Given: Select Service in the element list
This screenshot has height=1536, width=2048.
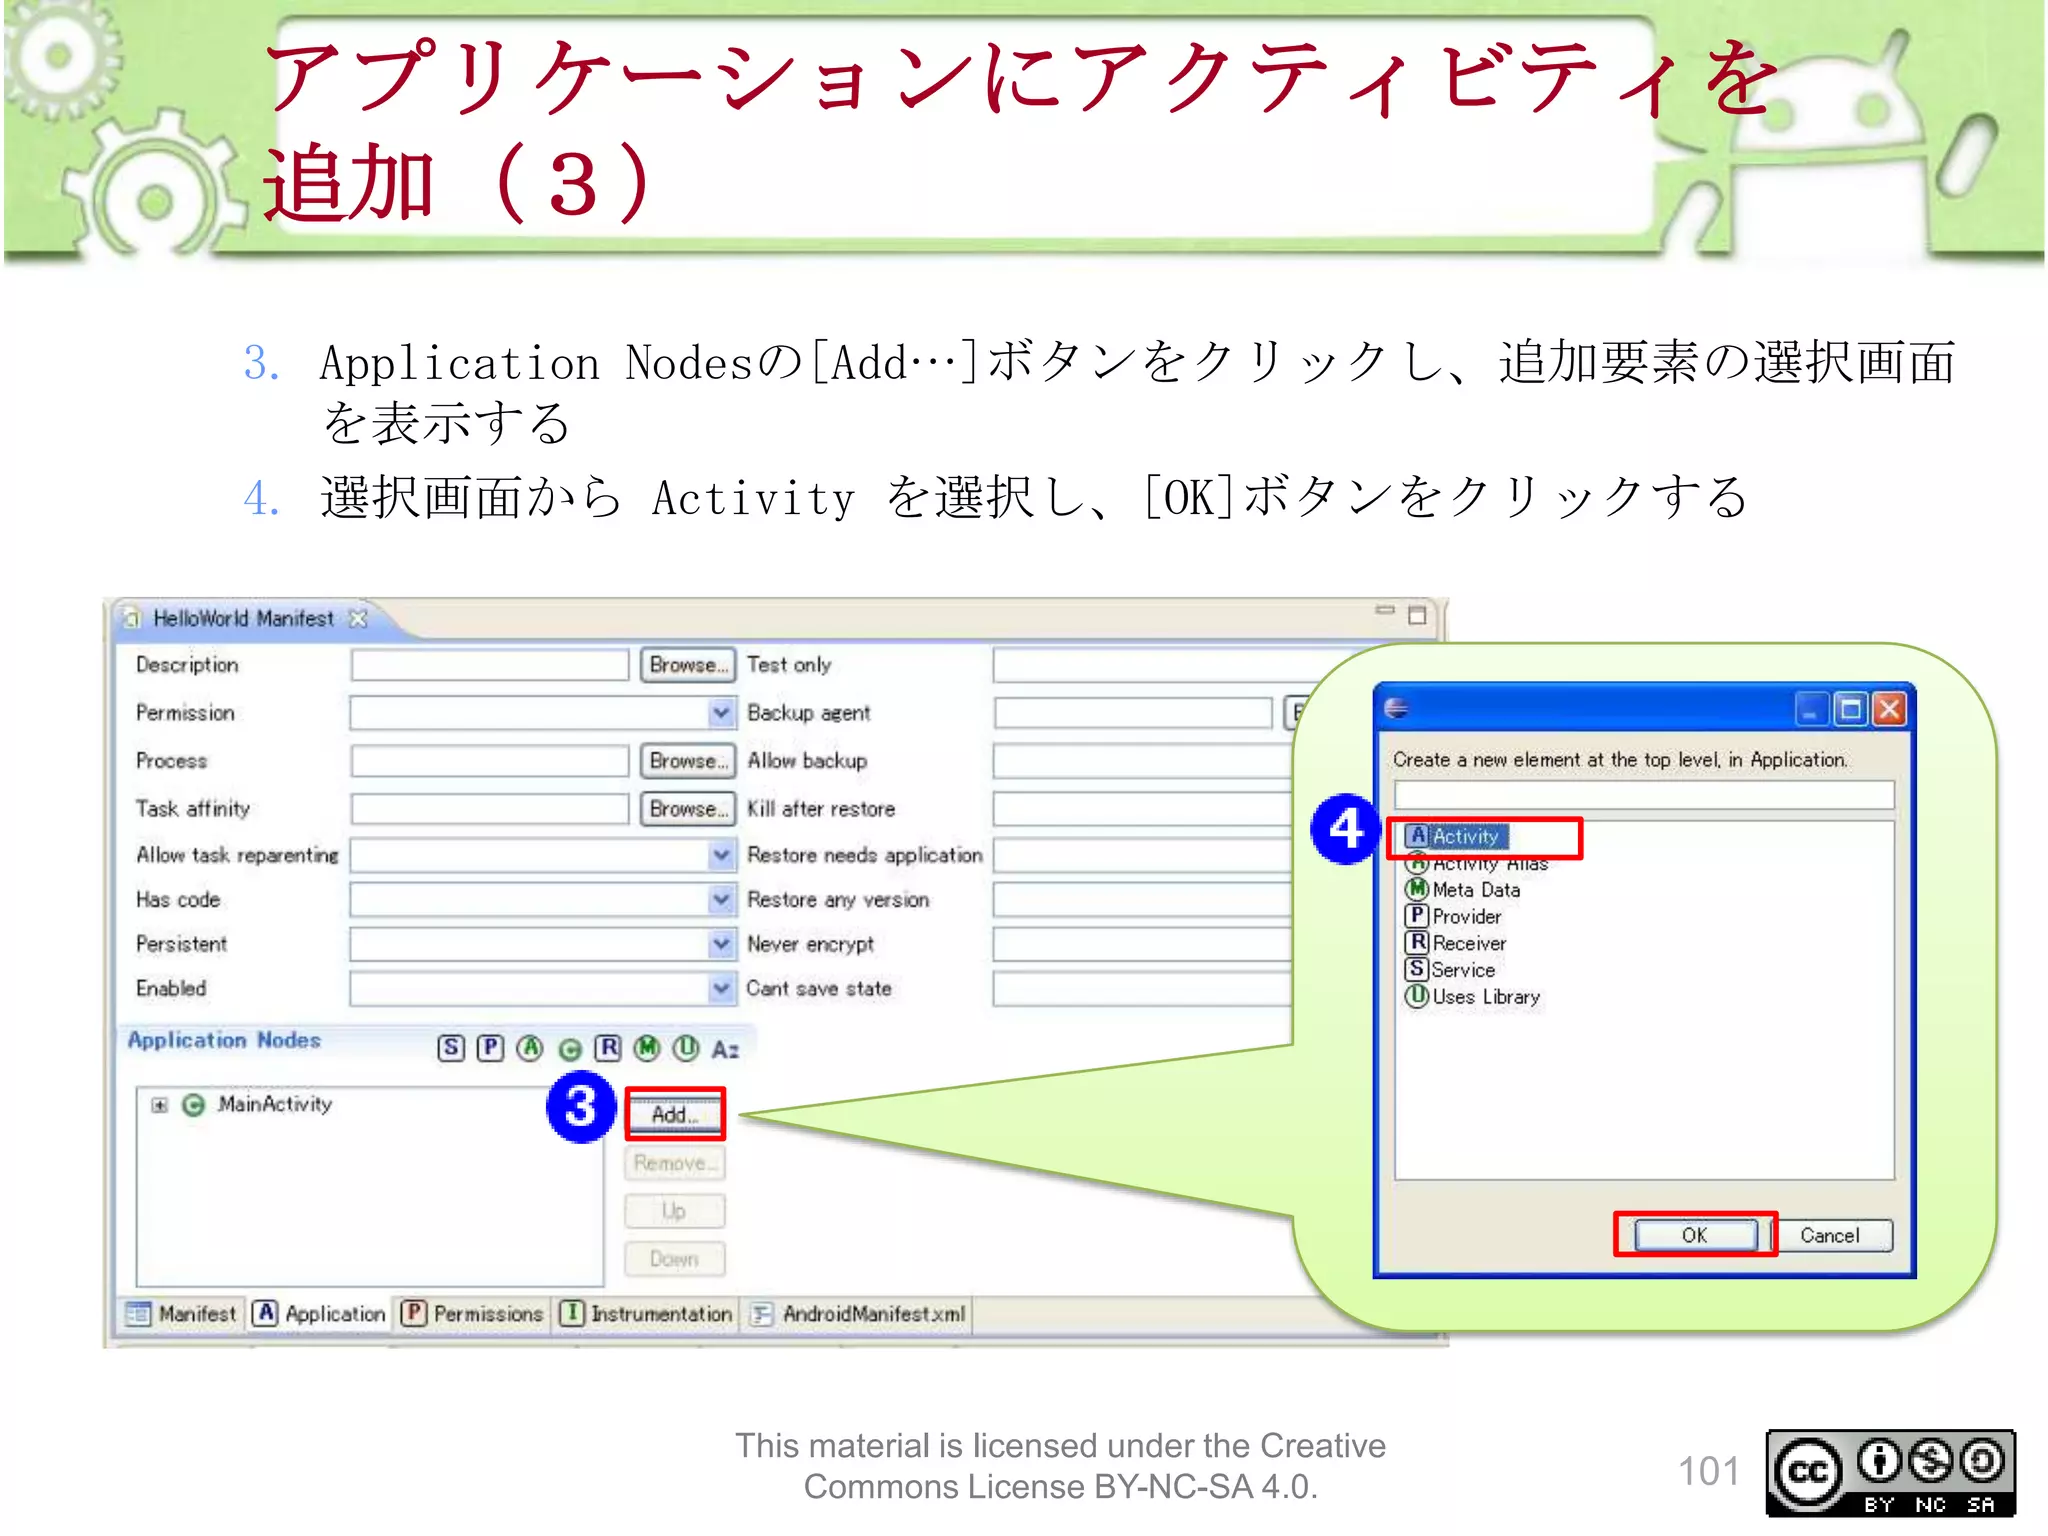Looking at the screenshot, I should [x=1451, y=970].
